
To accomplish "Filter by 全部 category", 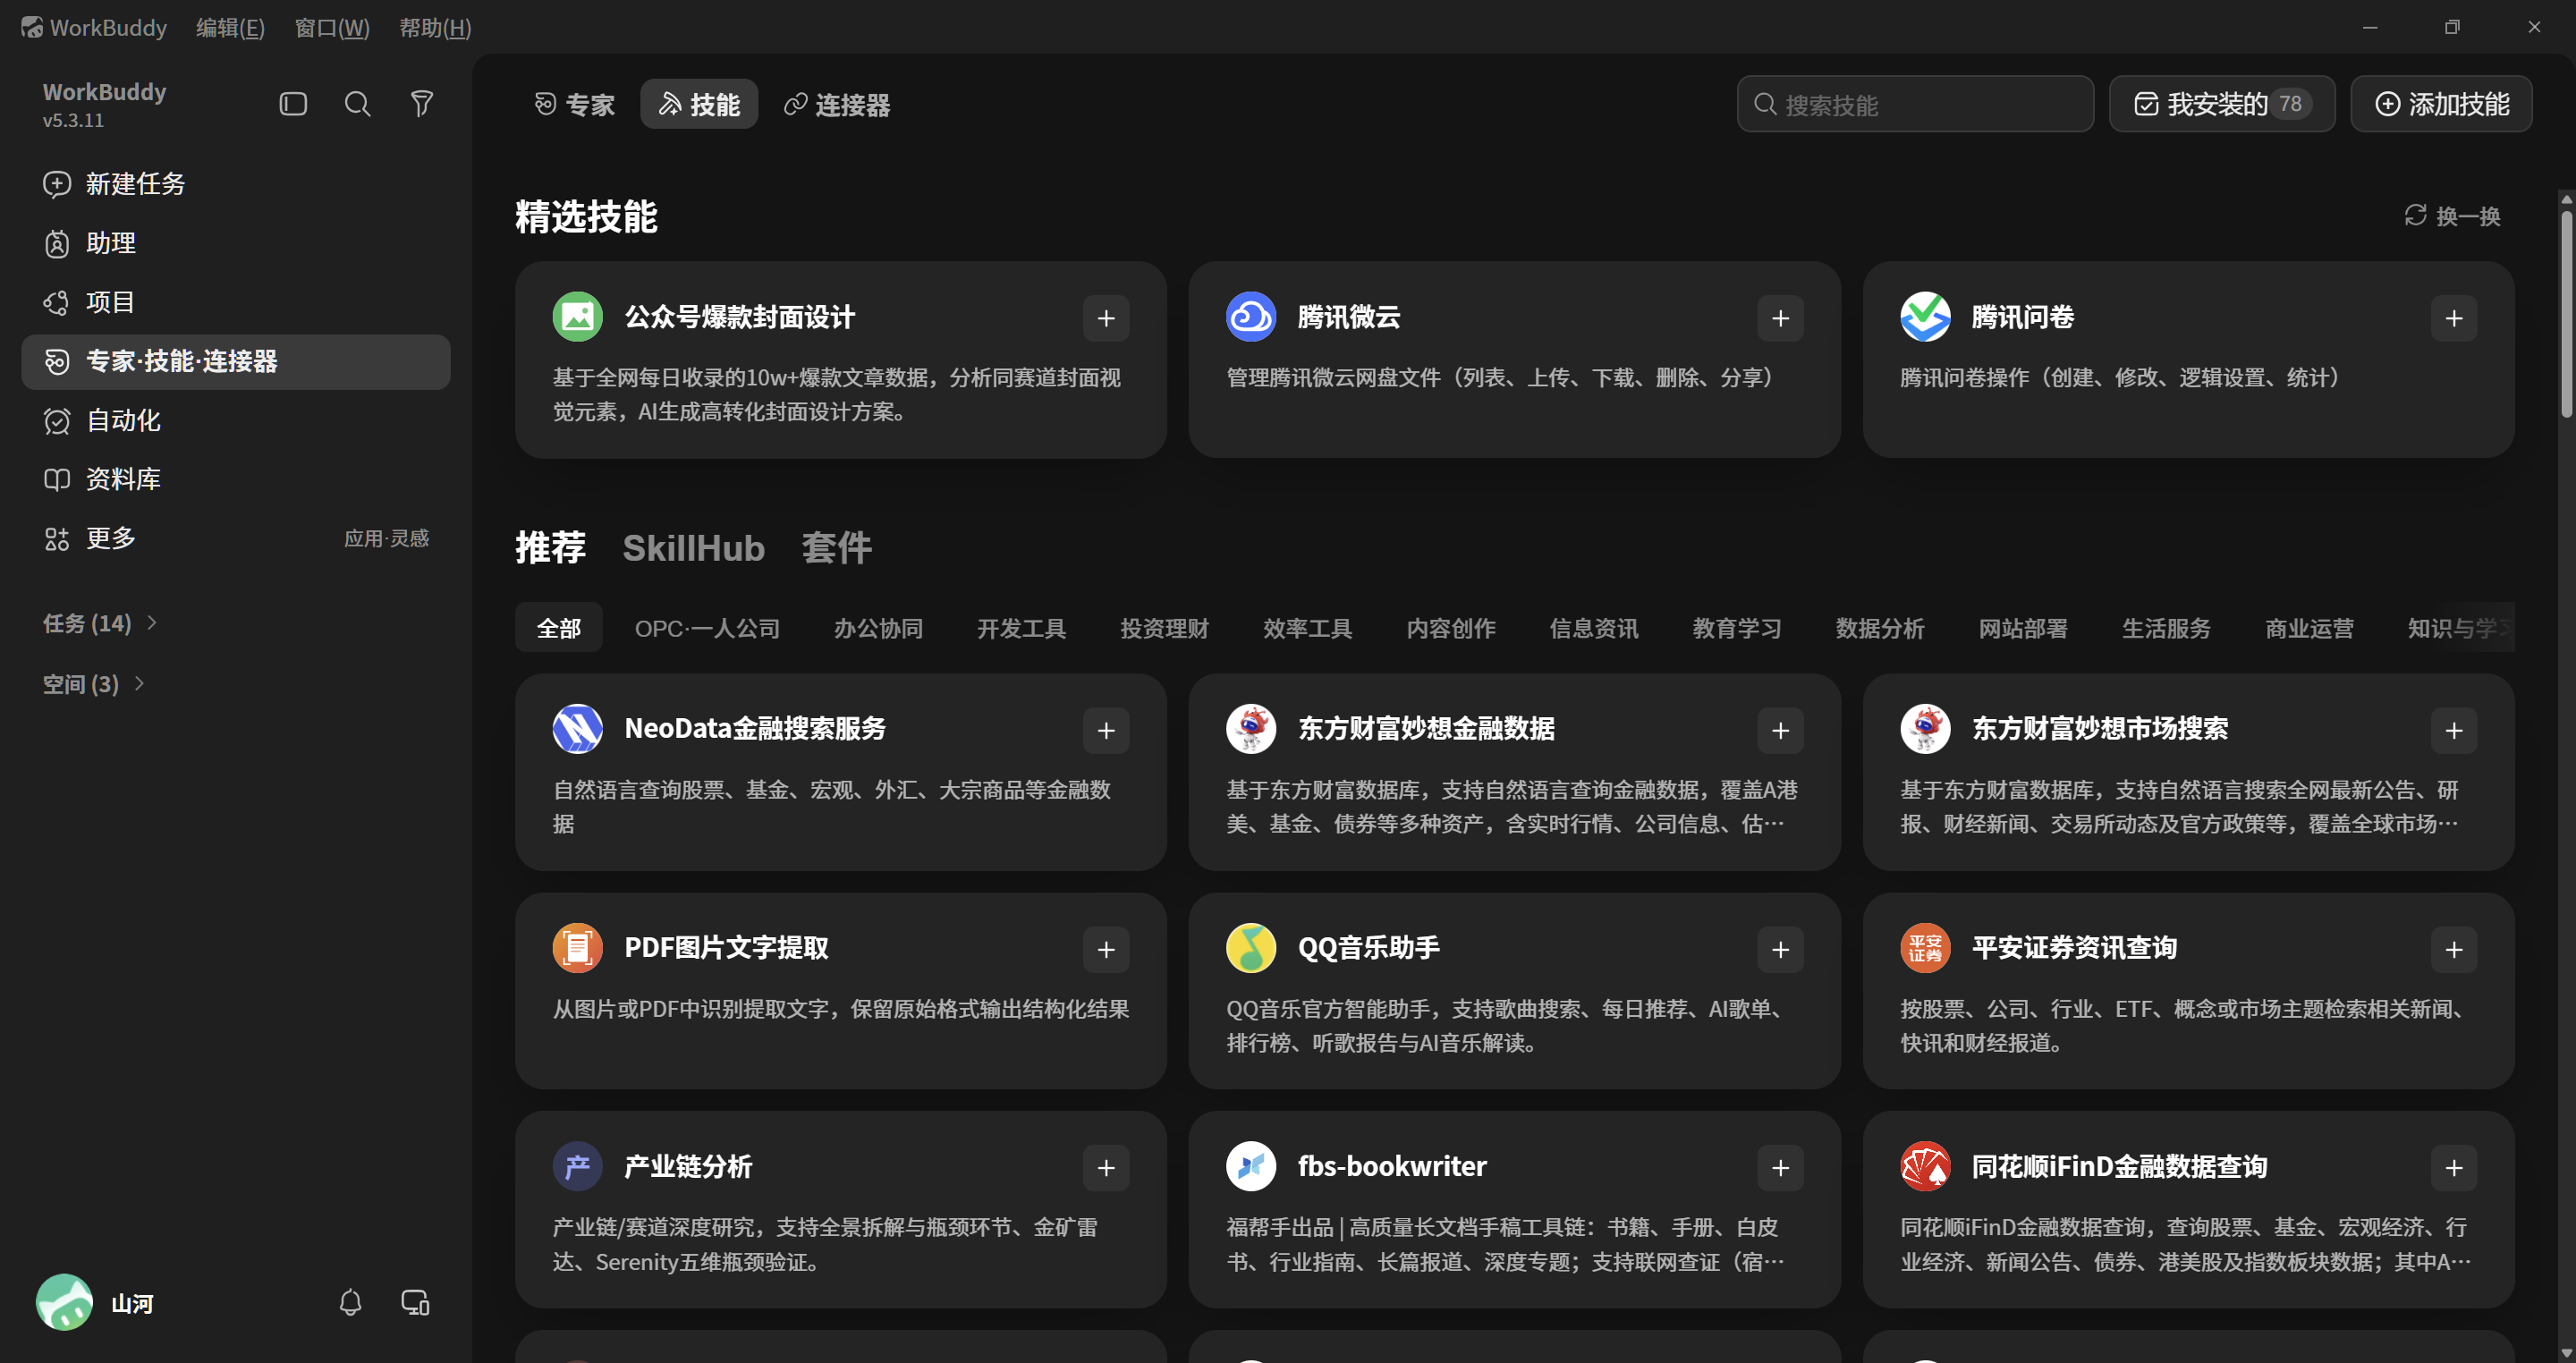I will tap(559, 628).
